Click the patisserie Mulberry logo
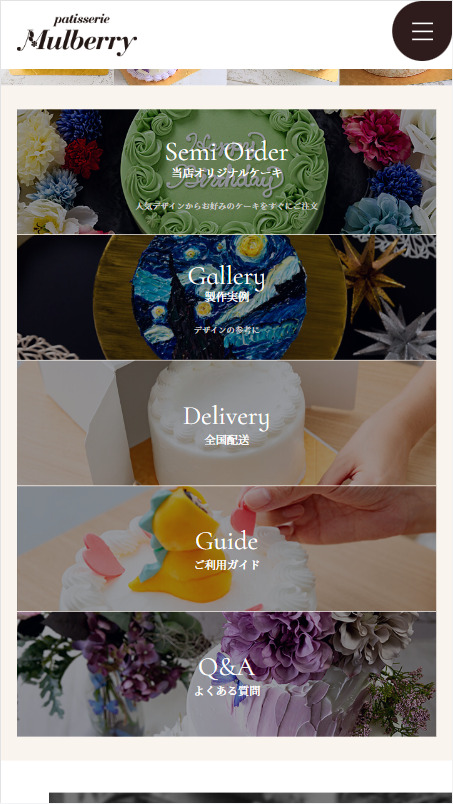Image resolution: width=453 pixels, height=804 pixels. tap(77, 35)
